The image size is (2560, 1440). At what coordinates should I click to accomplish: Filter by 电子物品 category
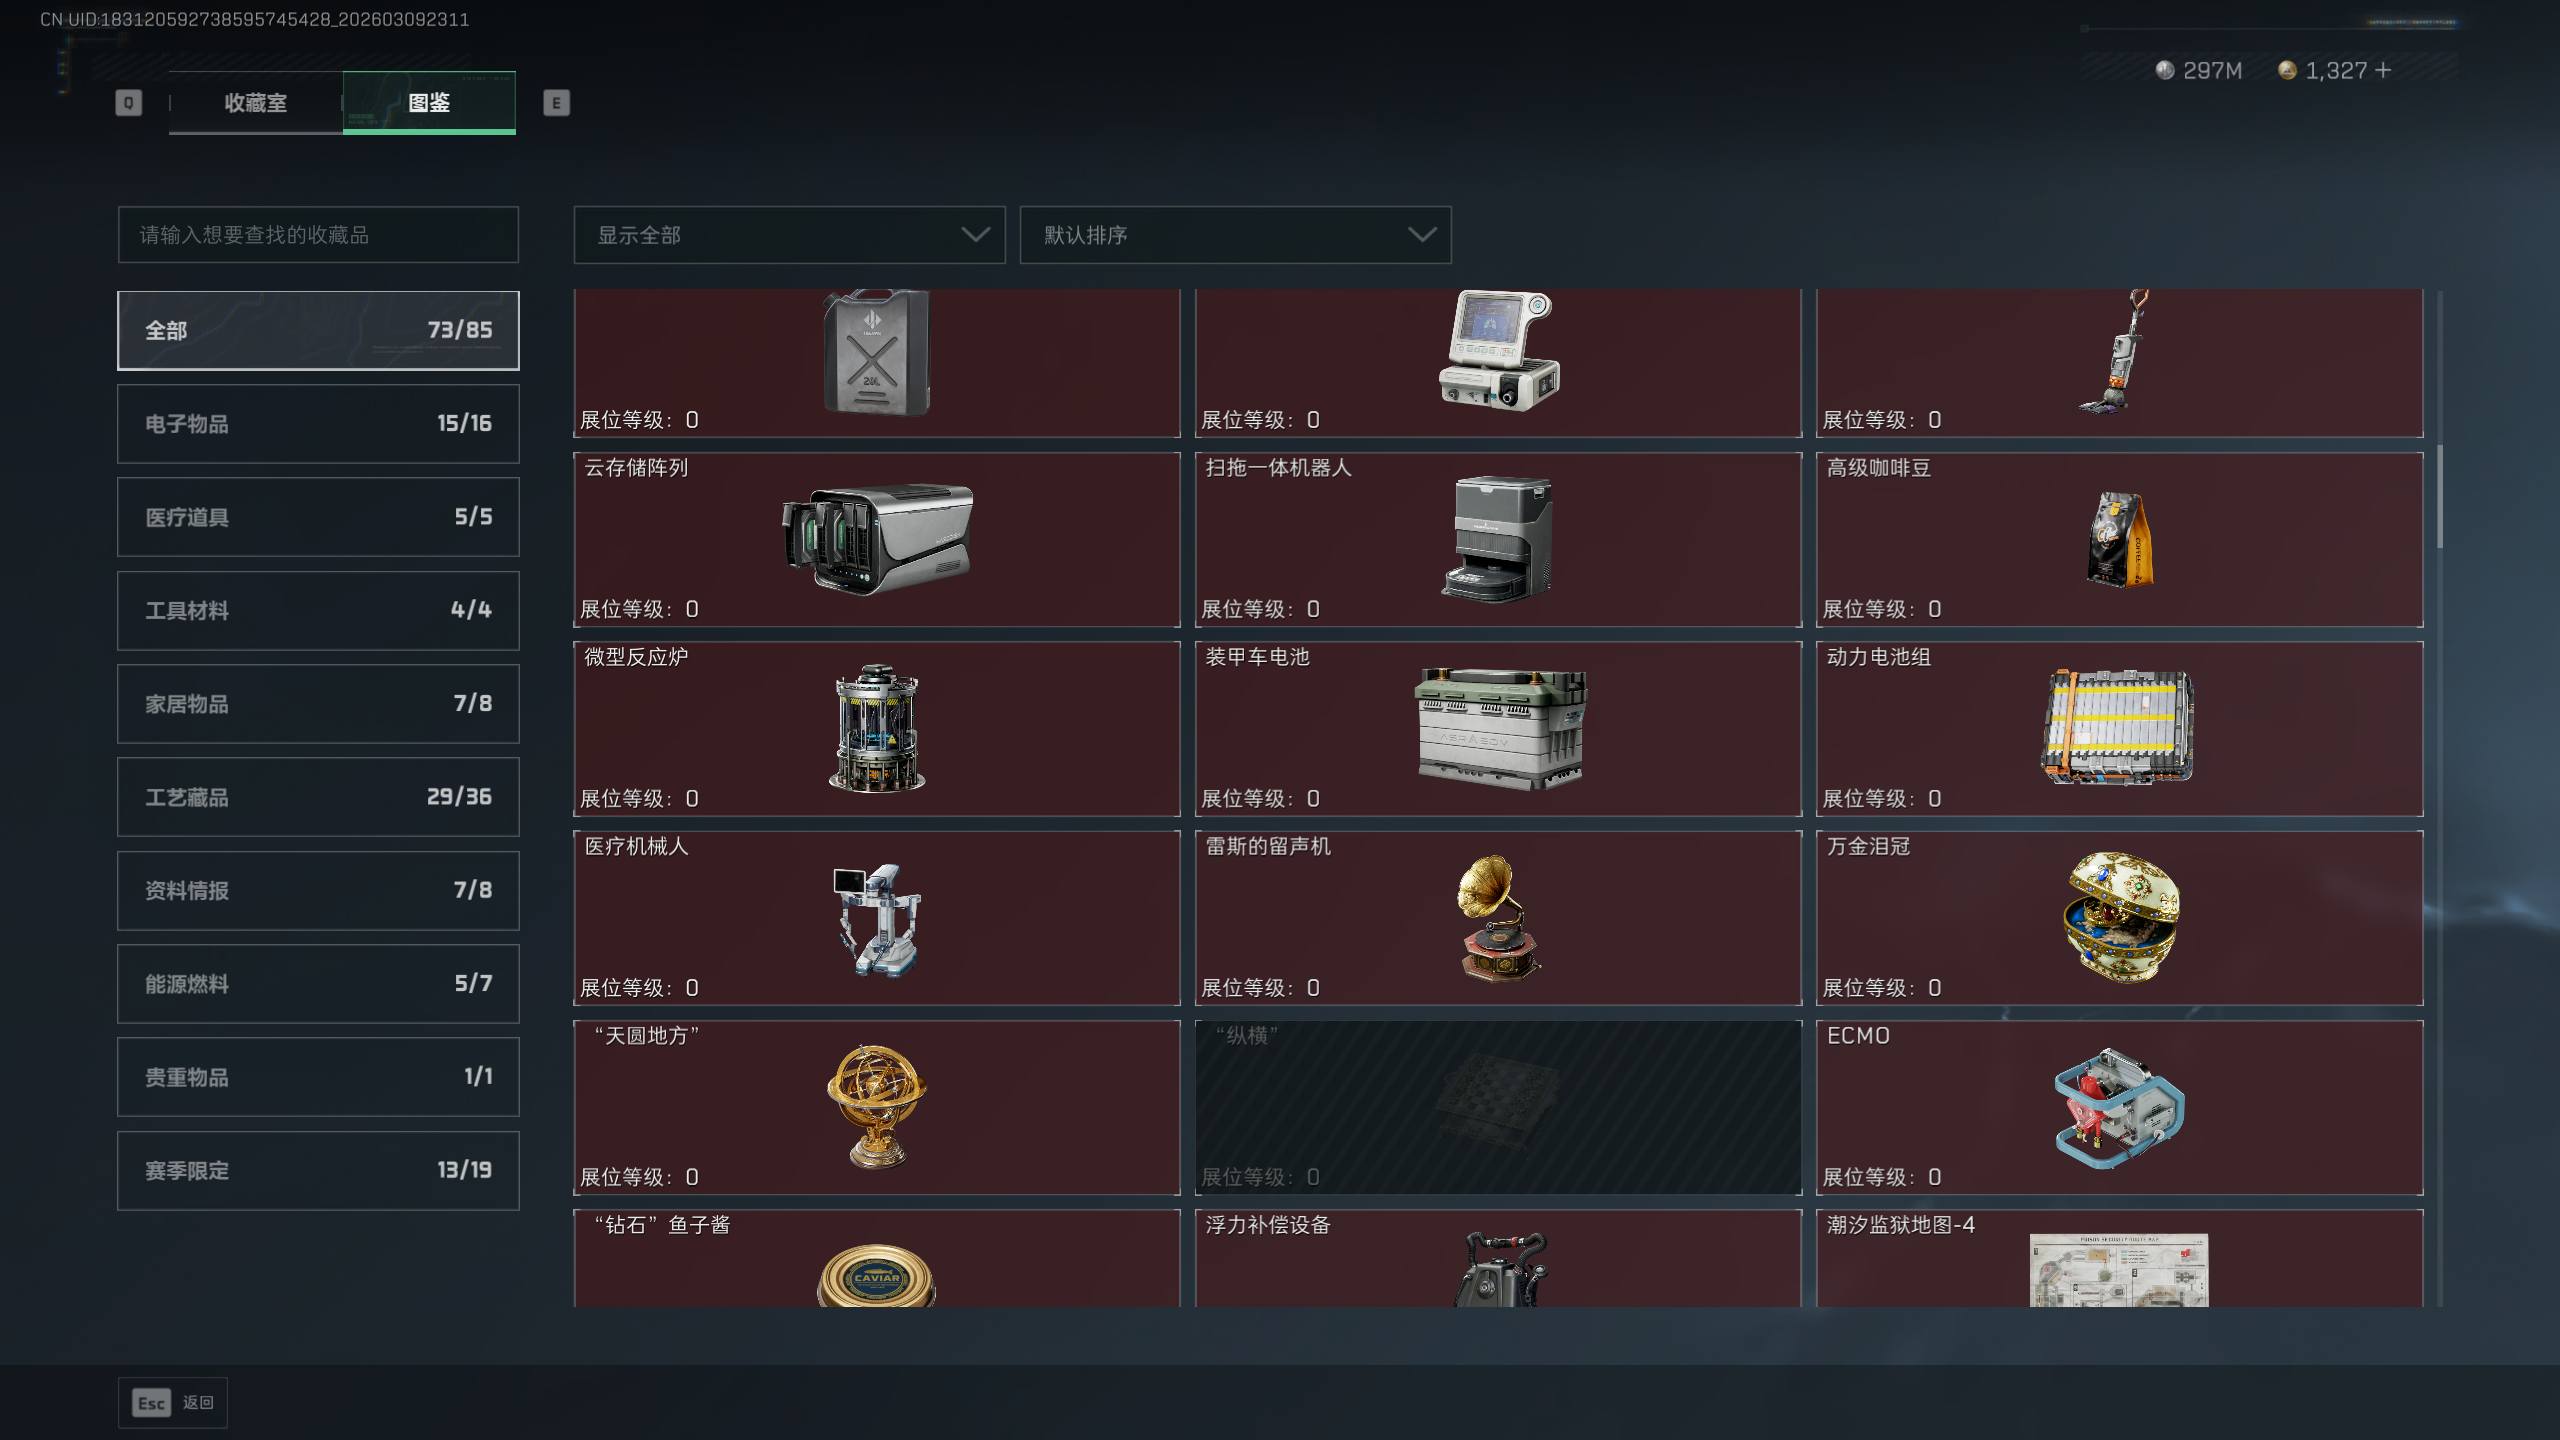[318, 424]
